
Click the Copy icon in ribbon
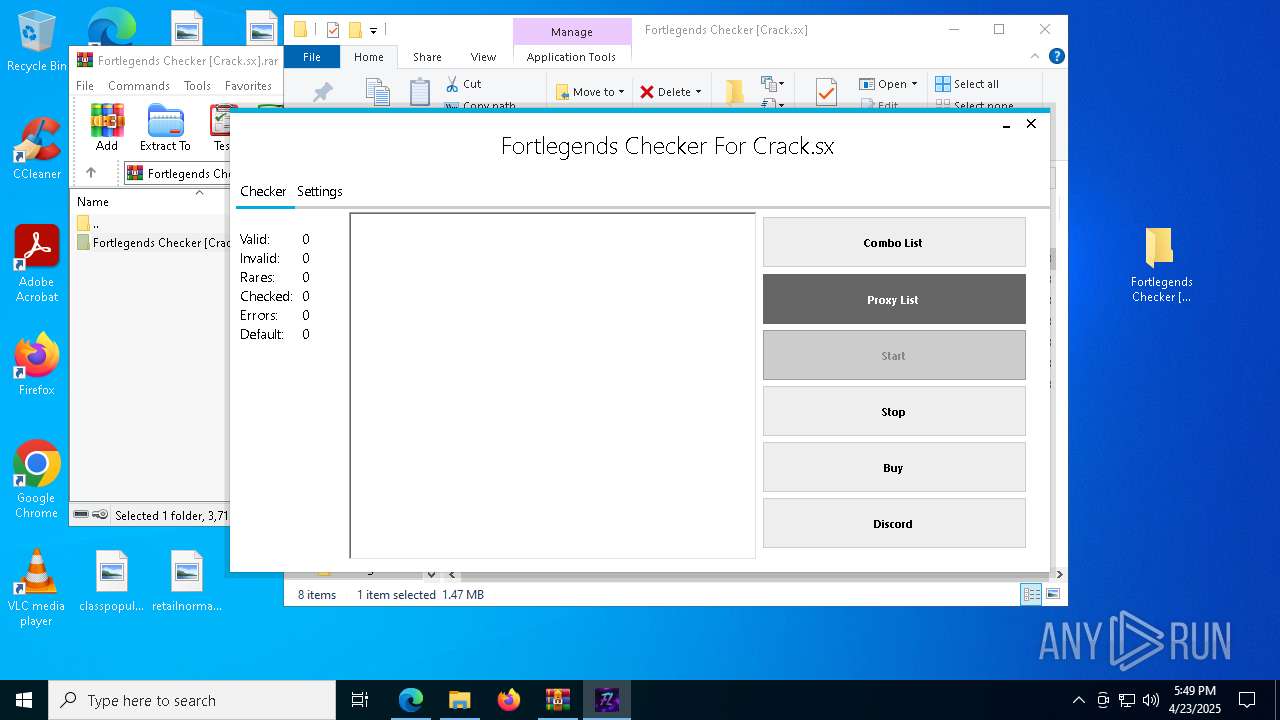coord(378,92)
